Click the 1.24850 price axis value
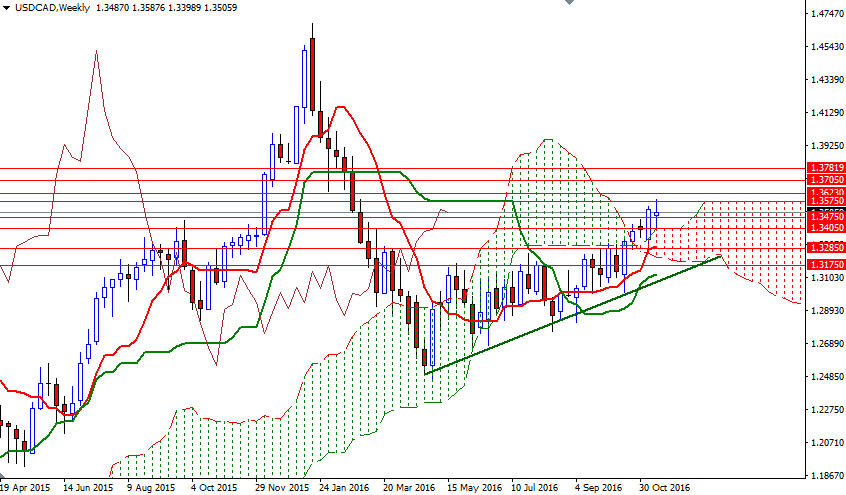Image resolution: width=846 pixels, height=495 pixels. pos(827,376)
